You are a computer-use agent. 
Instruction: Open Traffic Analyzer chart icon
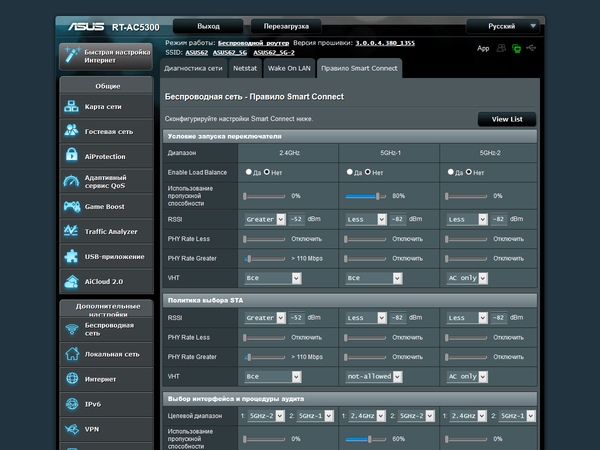coord(73,231)
